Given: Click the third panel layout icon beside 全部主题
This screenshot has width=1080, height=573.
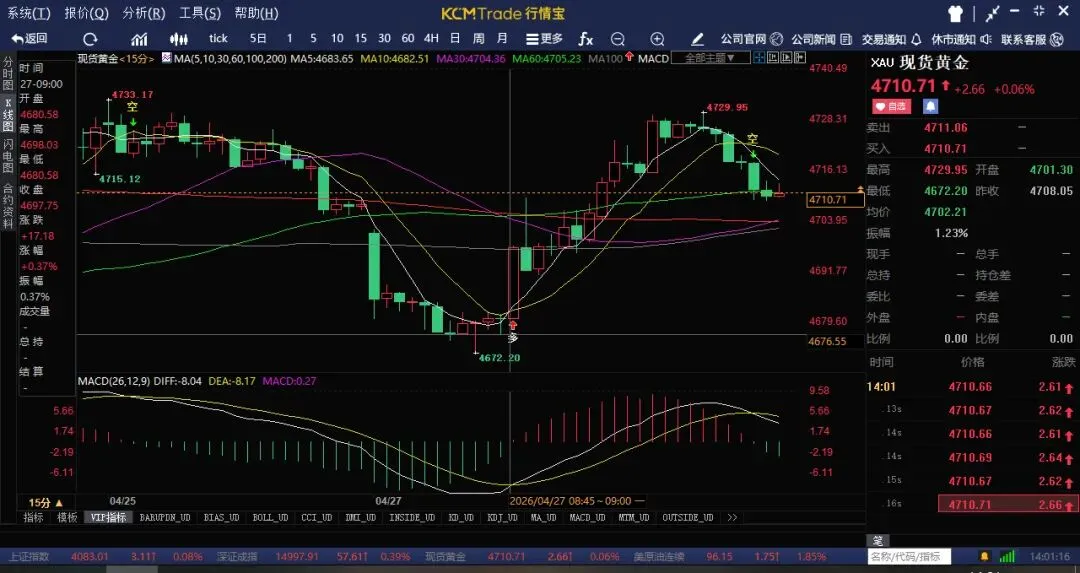Looking at the screenshot, I should (x=785, y=59).
